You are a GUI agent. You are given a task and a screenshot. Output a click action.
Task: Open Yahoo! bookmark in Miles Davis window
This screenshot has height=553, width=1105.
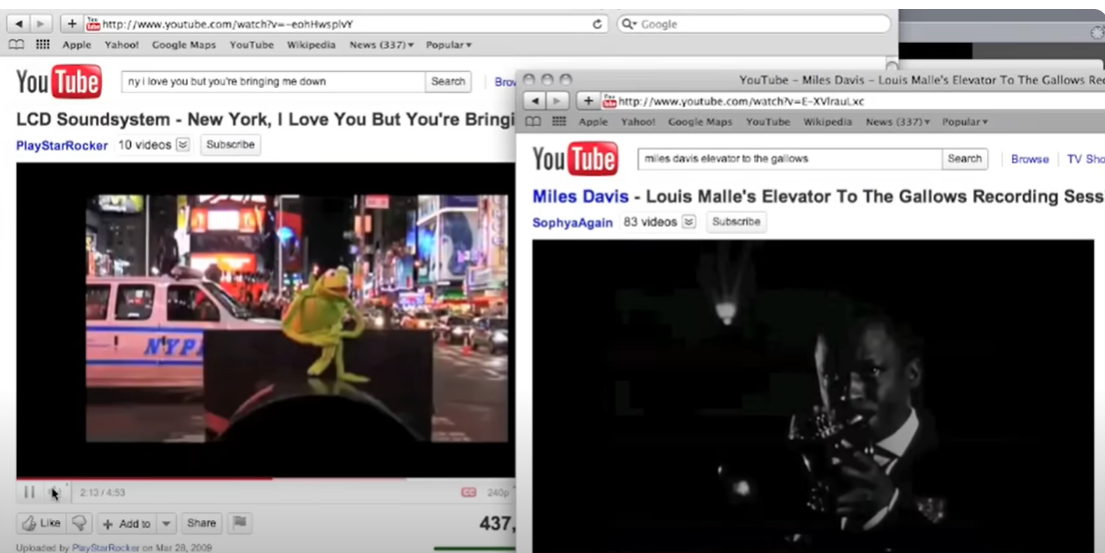tap(638, 122)
